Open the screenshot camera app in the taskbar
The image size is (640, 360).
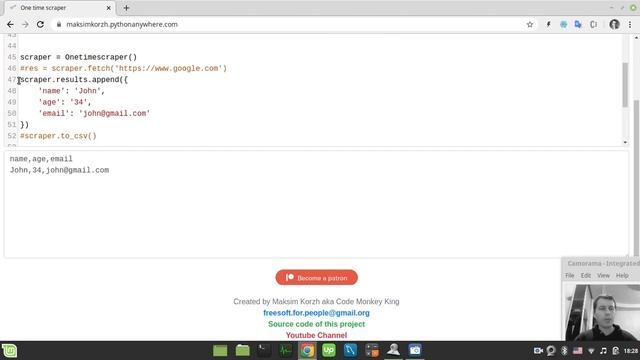(415, 351)
